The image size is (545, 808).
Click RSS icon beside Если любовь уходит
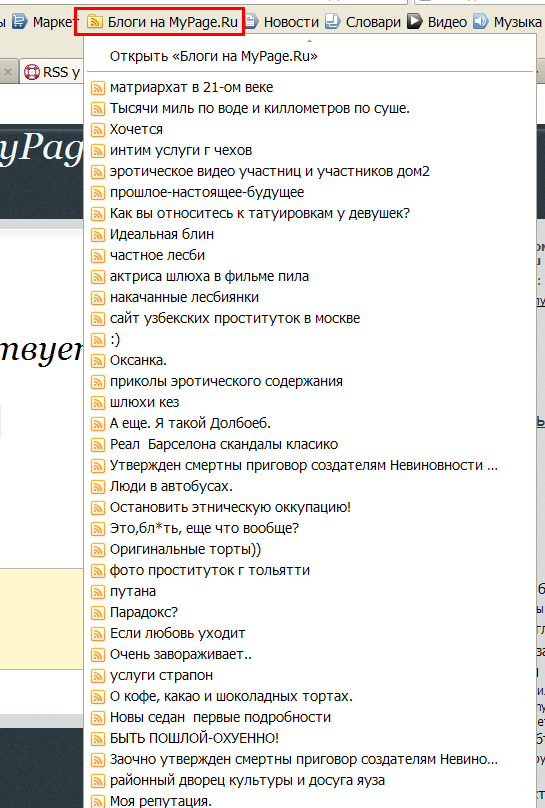[98, 634]
